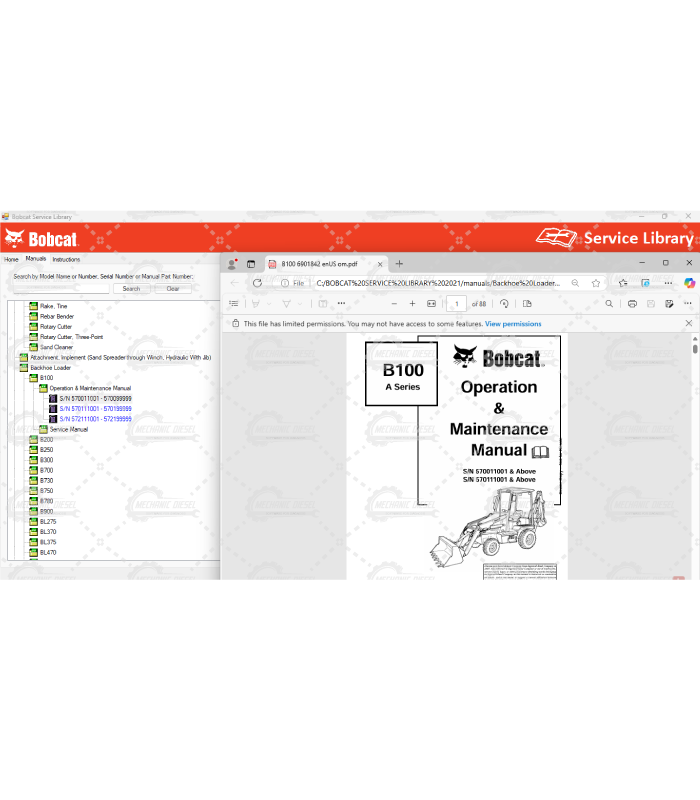Click the rotate page icon in PDF toolbar
The height and width of the screenshot is (800, 700).
[x=504, y=303]
